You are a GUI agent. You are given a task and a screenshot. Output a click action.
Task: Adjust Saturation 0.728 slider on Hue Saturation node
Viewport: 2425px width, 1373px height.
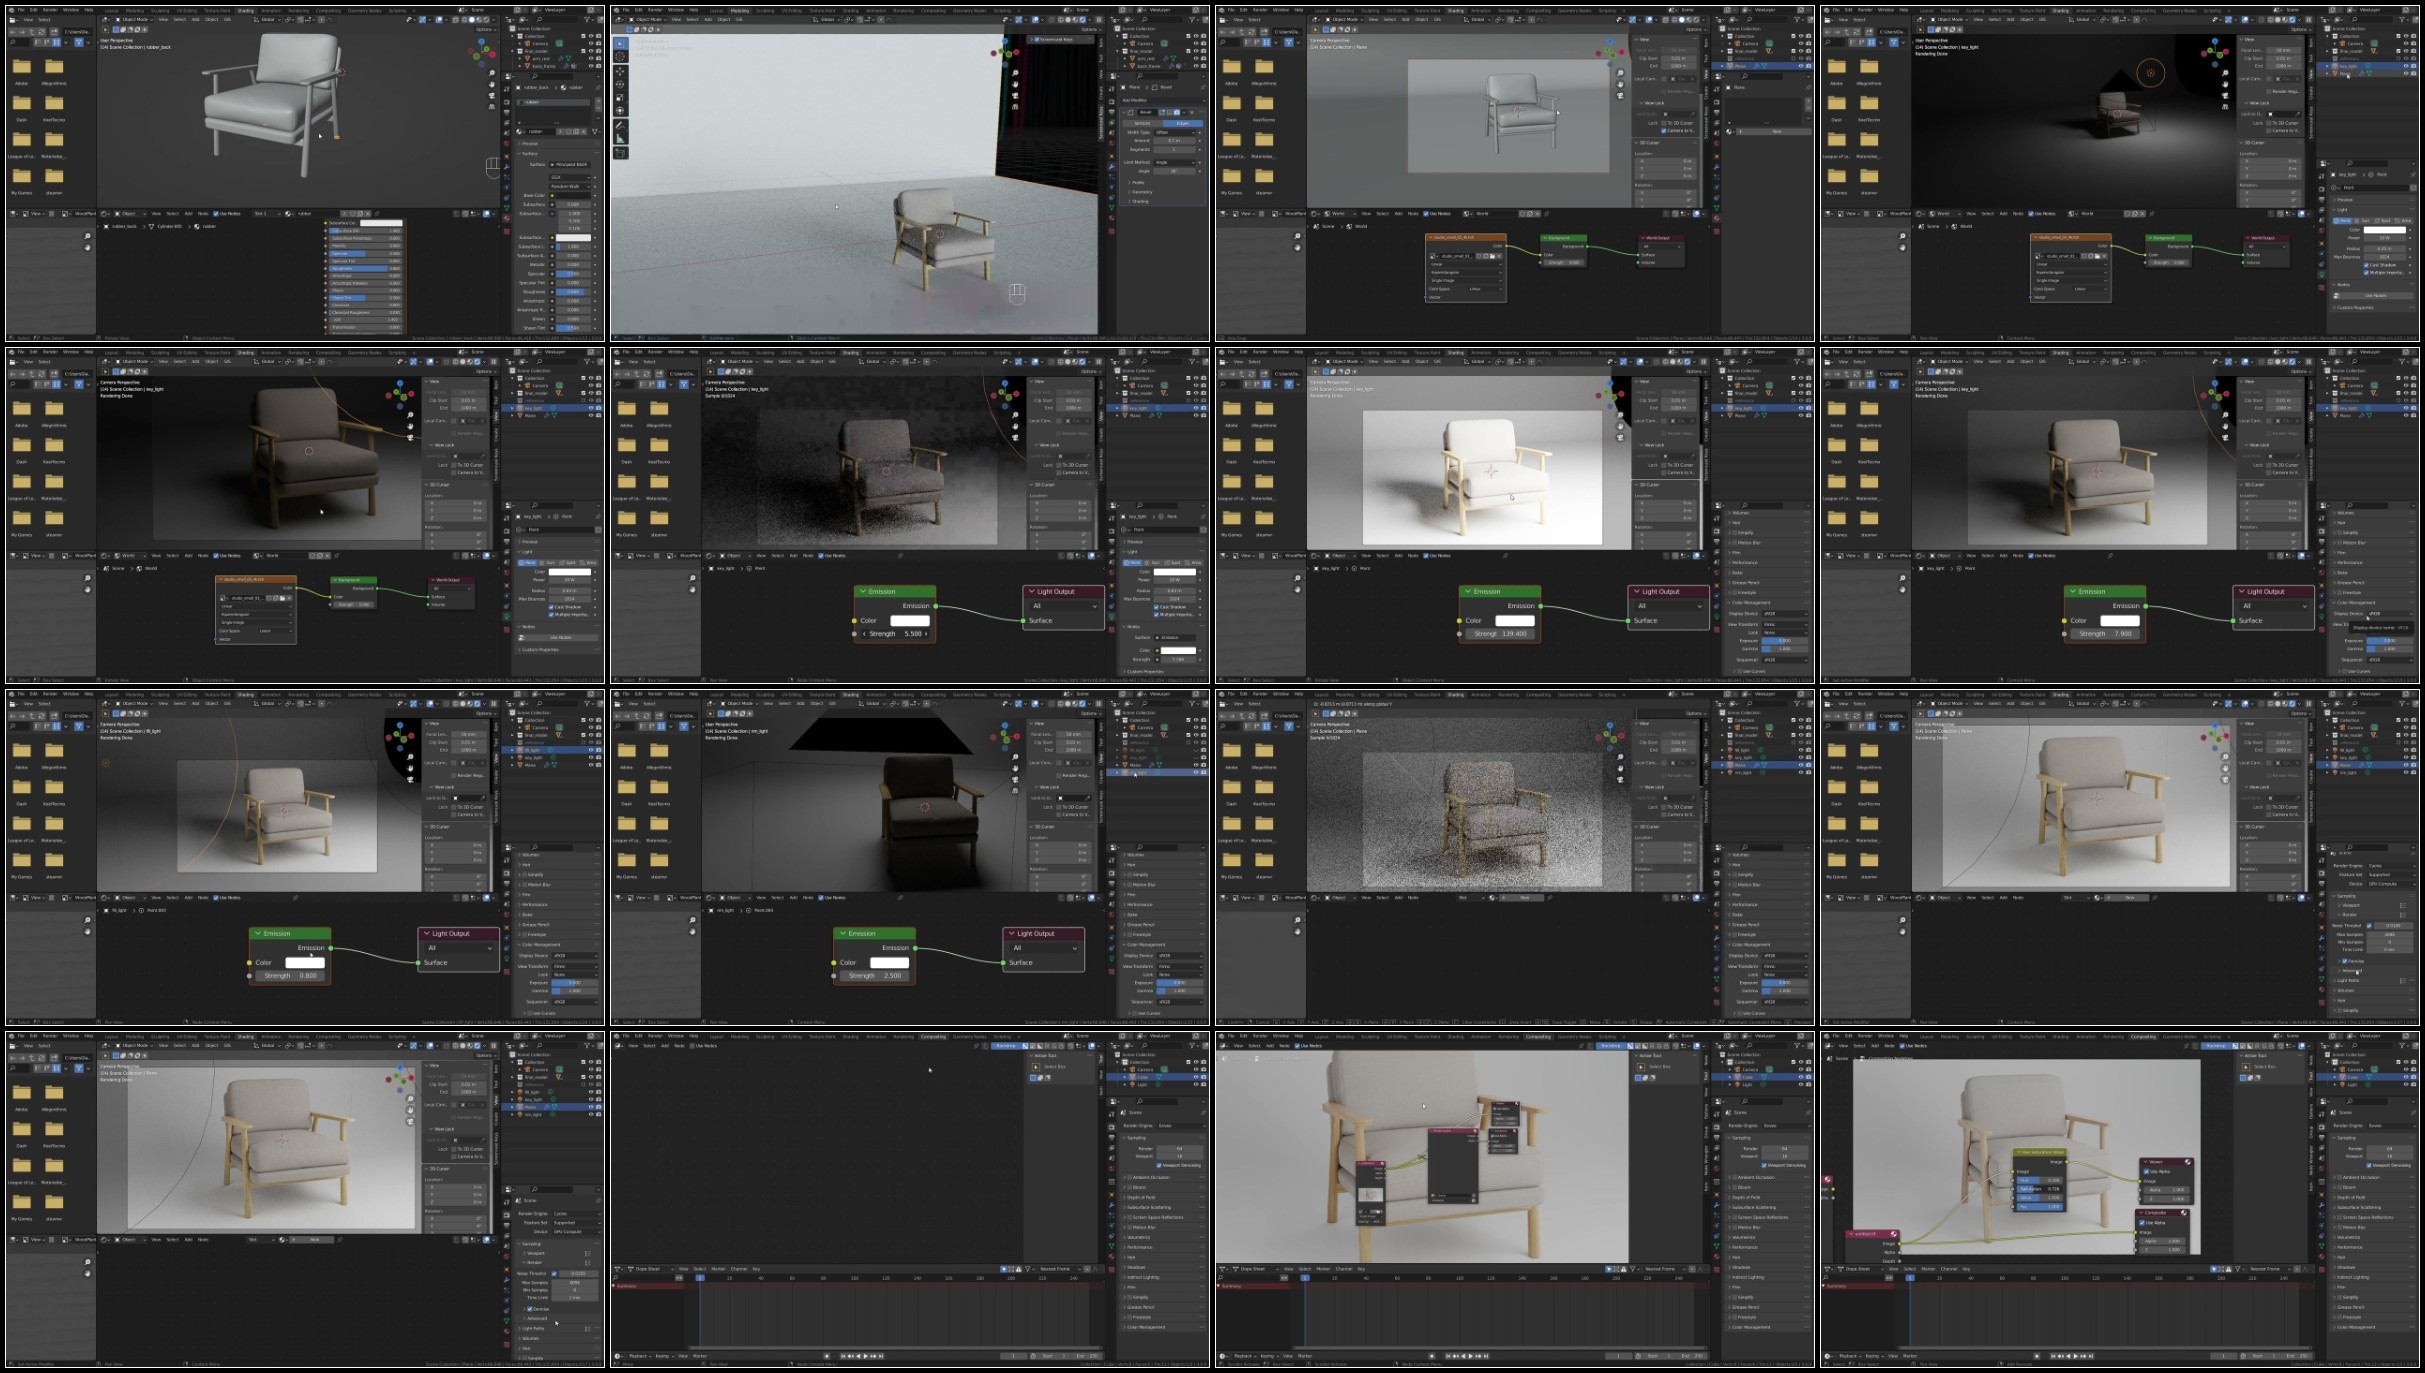click(2040, 1189)
